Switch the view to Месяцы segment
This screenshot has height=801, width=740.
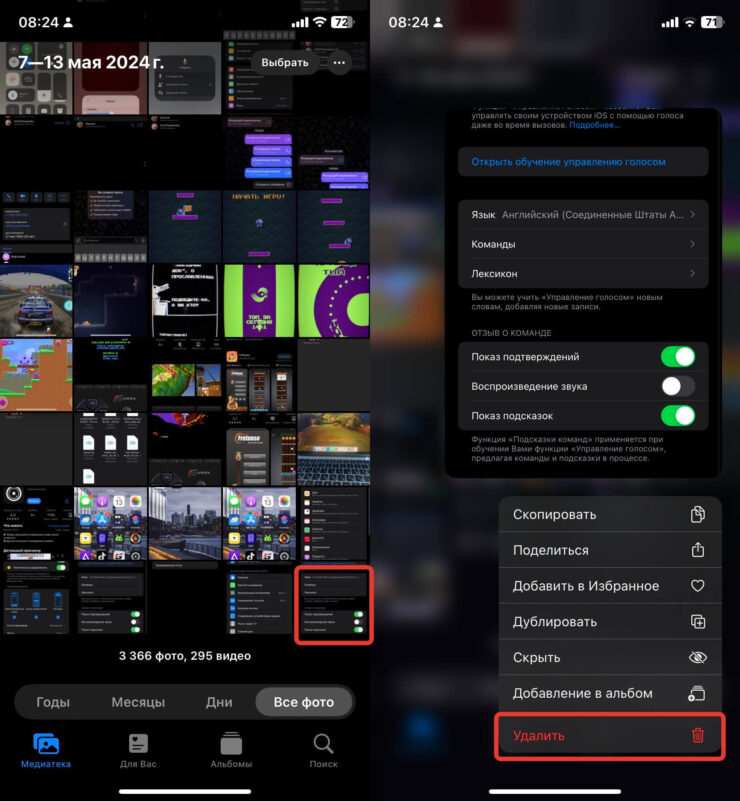click(x=138, y=702)
